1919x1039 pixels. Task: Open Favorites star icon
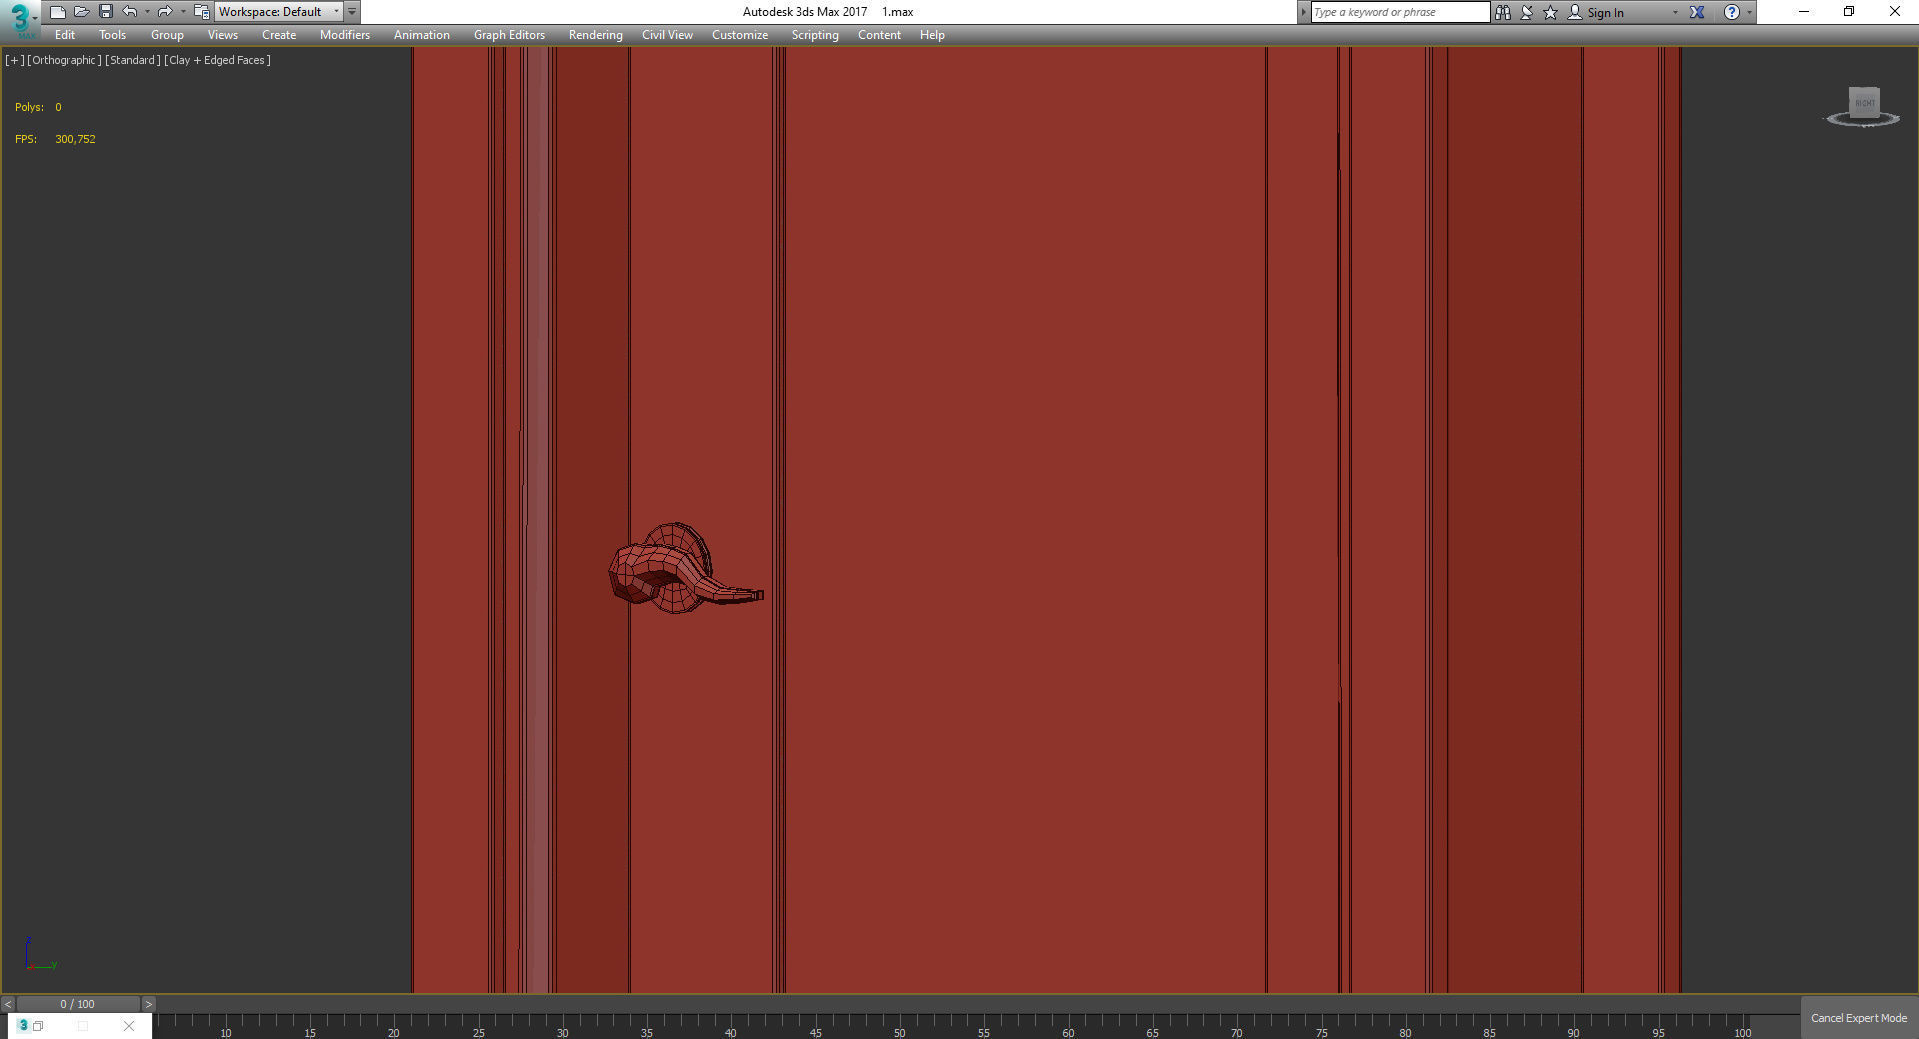point(1551,12)
